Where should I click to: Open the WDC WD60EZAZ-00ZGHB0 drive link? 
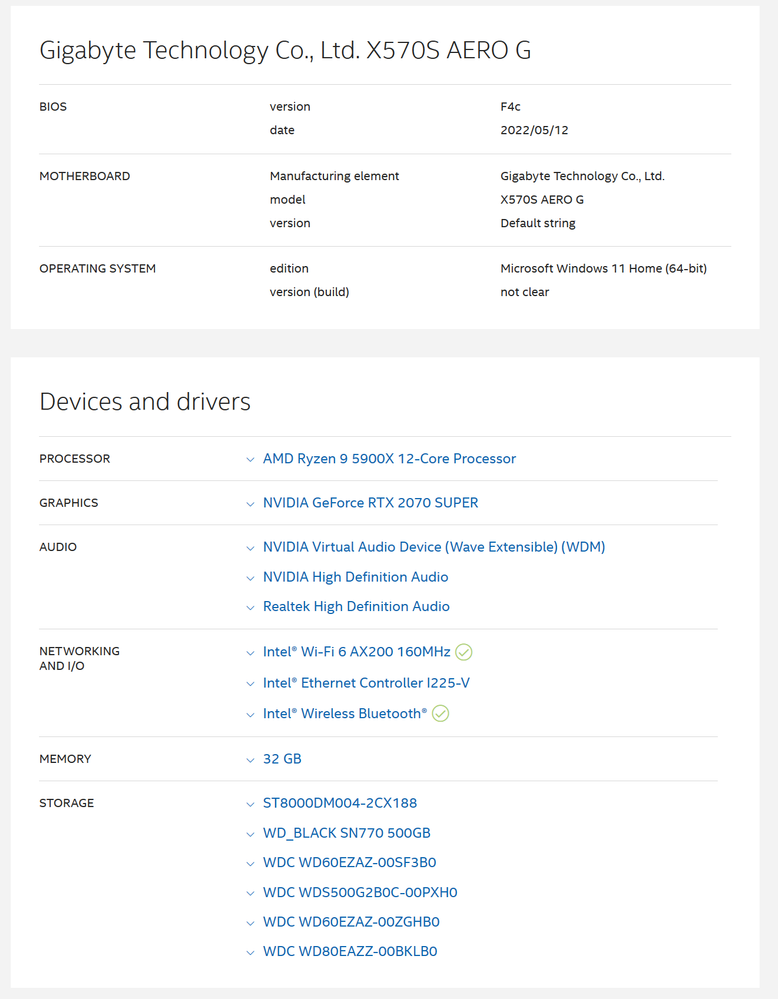pyautogui.click(x=350, y=921)
